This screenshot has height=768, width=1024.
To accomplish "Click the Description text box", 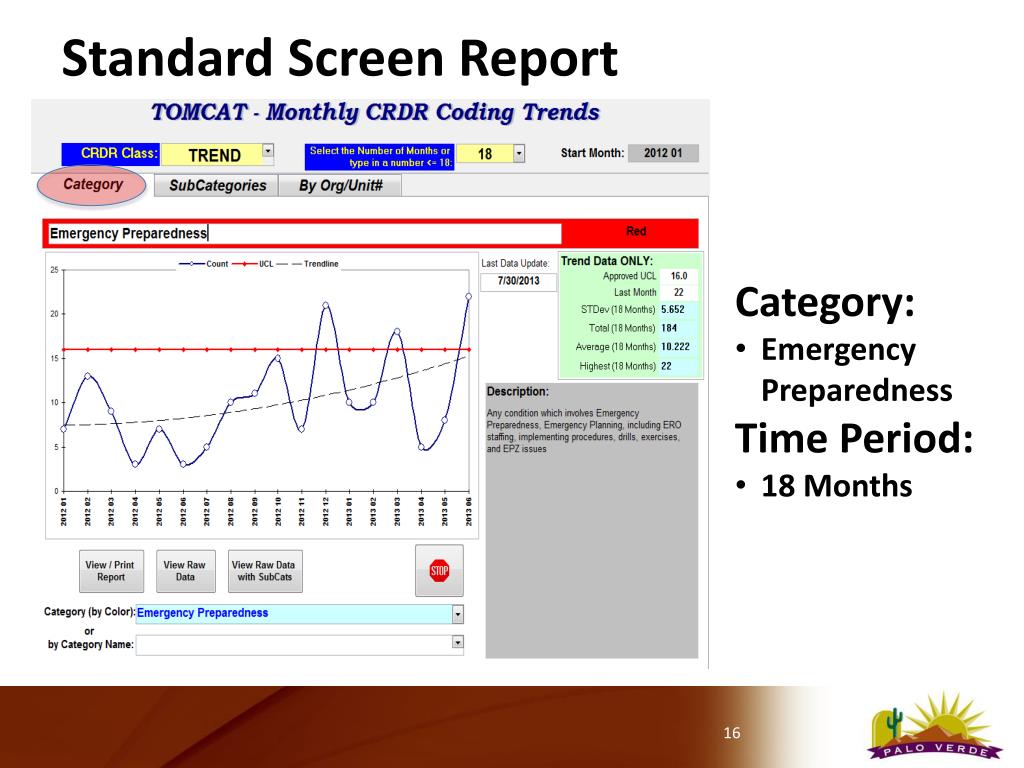I will pos(592,520).
